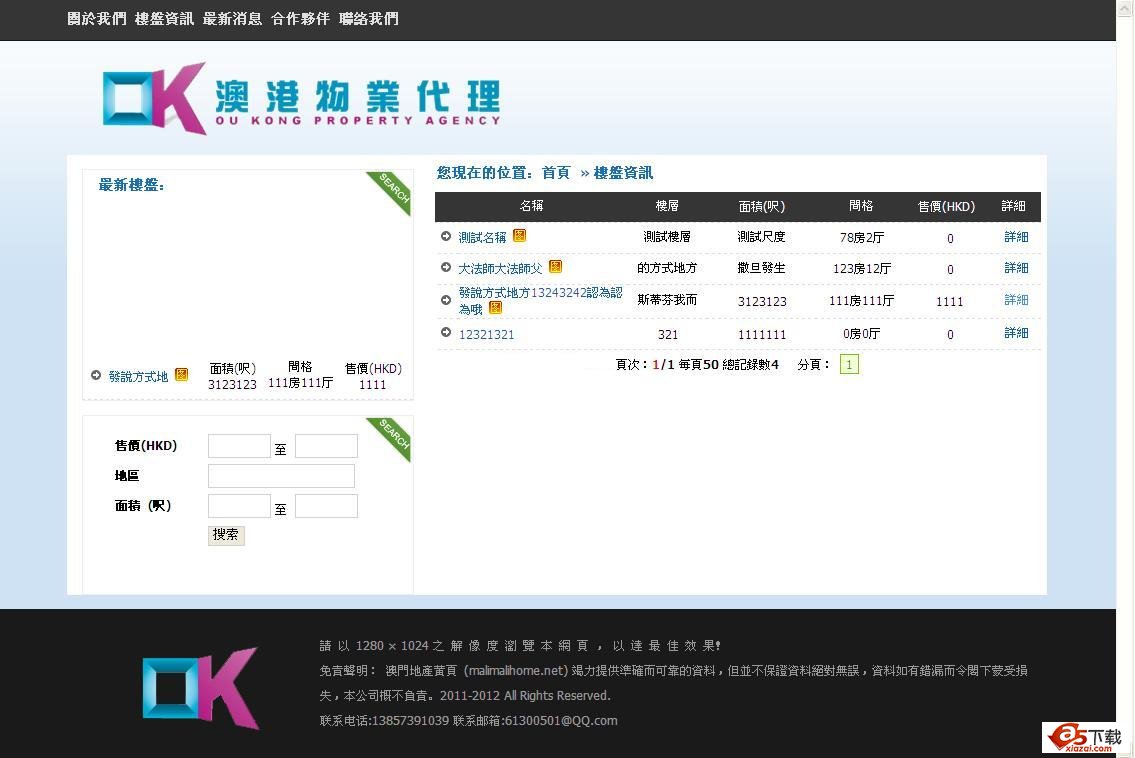The width and height of the screenshot is (1135, 758).
Task: Open the 樓盤資訊 menu item
Action: point(164,19)
